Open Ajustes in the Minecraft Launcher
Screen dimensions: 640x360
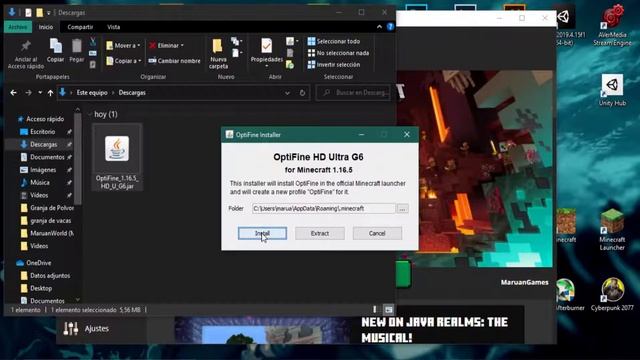(87, 328)
